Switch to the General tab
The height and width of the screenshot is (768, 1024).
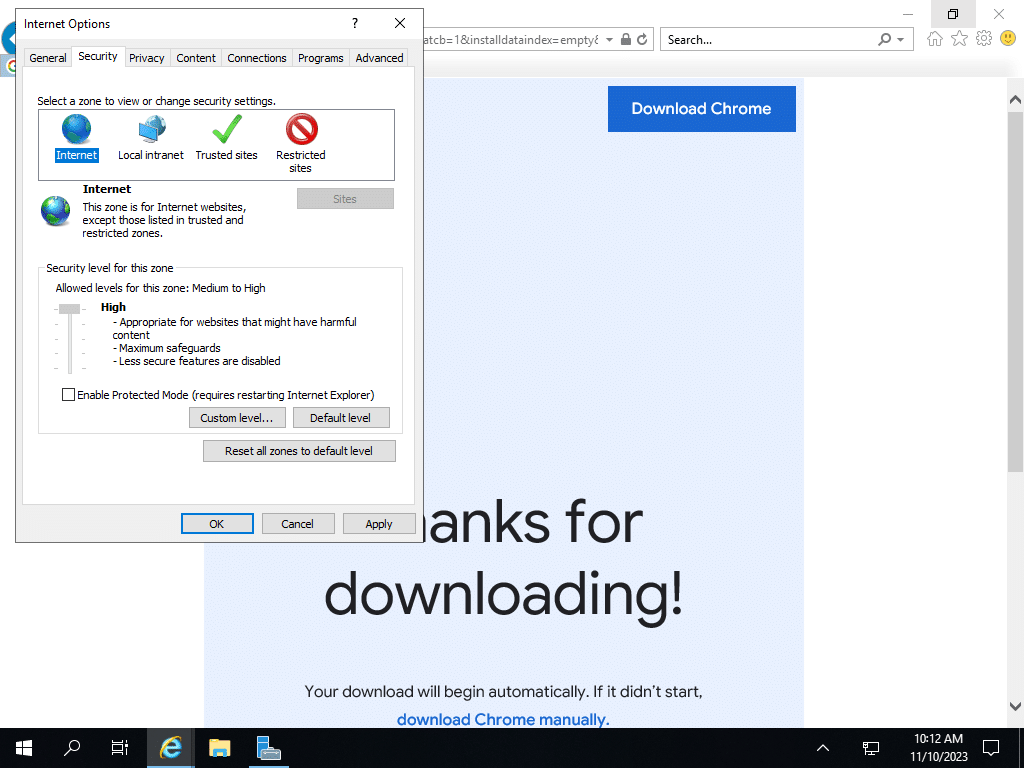(48, 57)
